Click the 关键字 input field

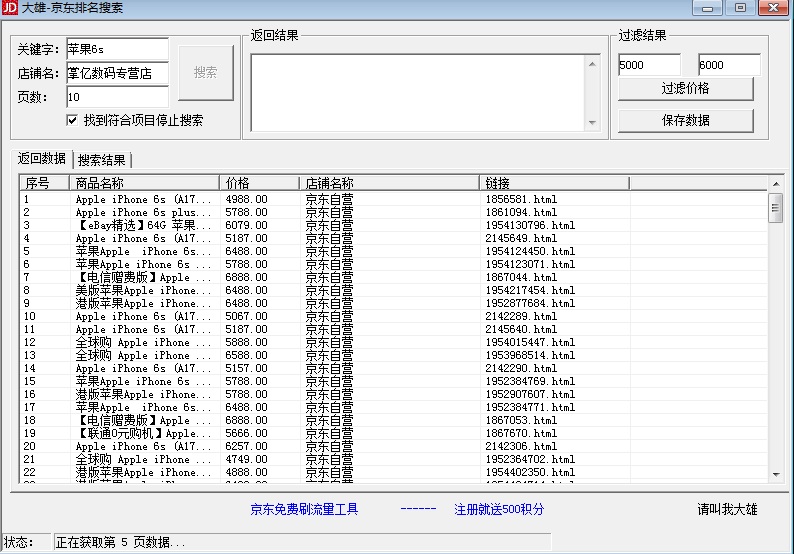[x=117, y=49]
